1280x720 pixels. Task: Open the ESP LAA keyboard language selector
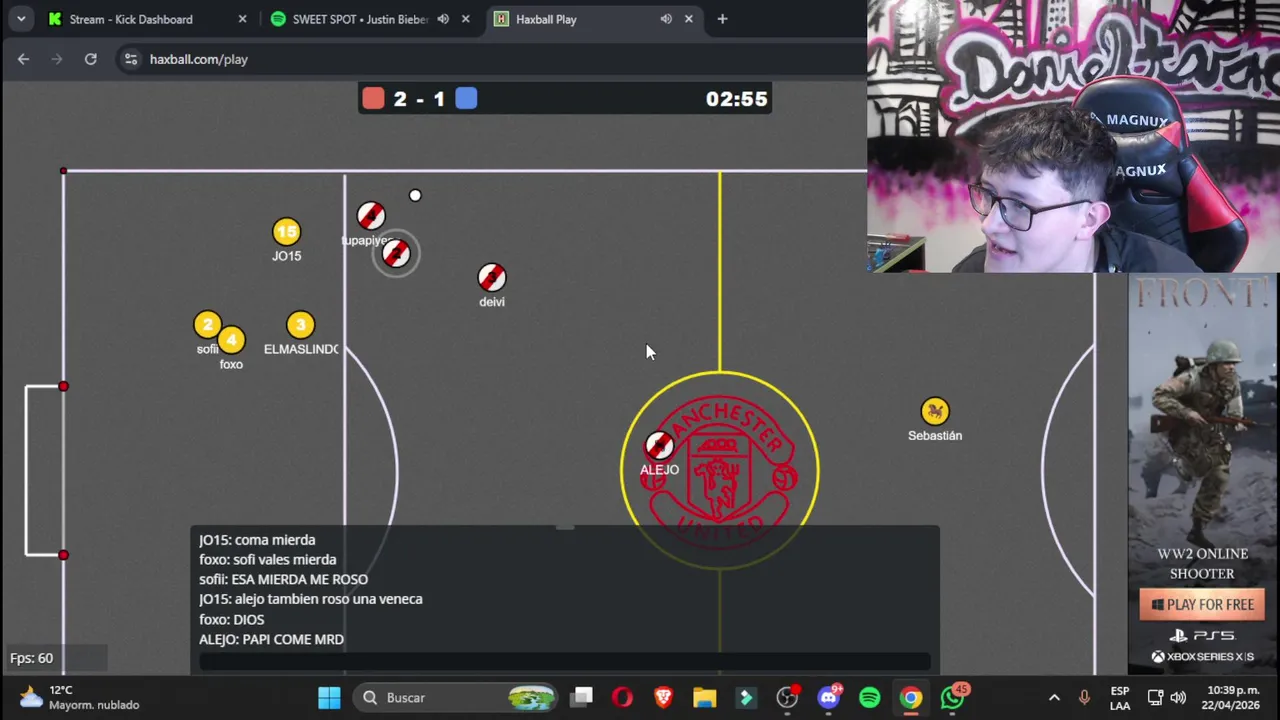pos(1120,698)
